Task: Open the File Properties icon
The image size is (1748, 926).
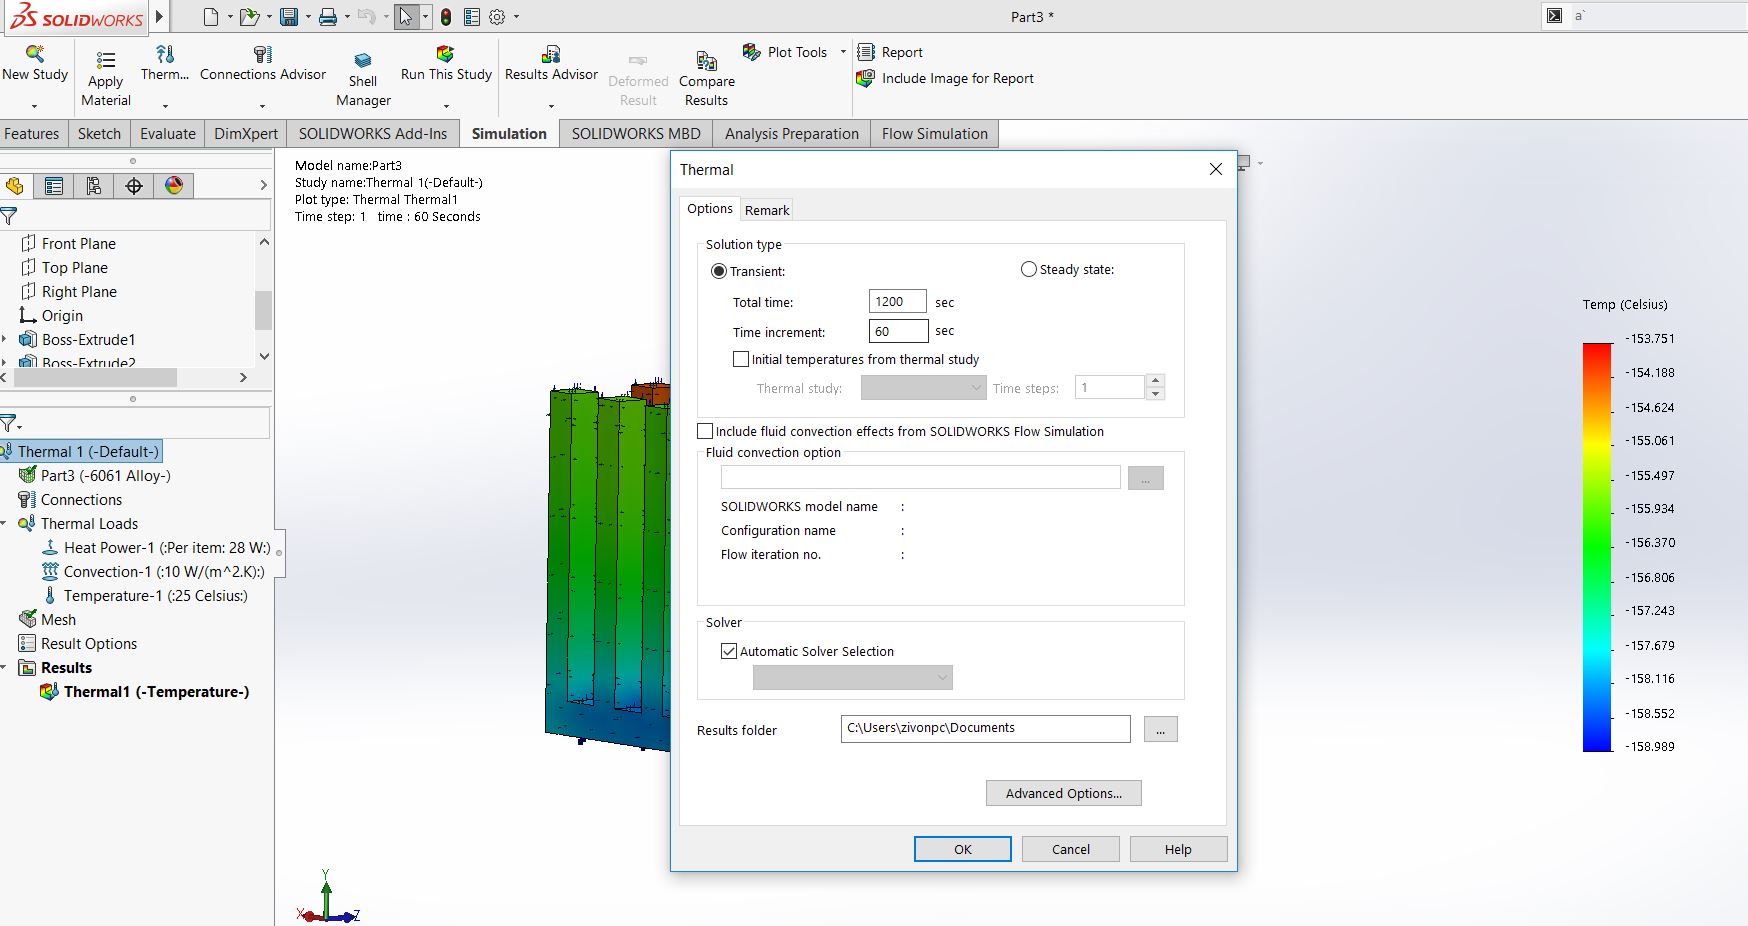Action: 472,17
